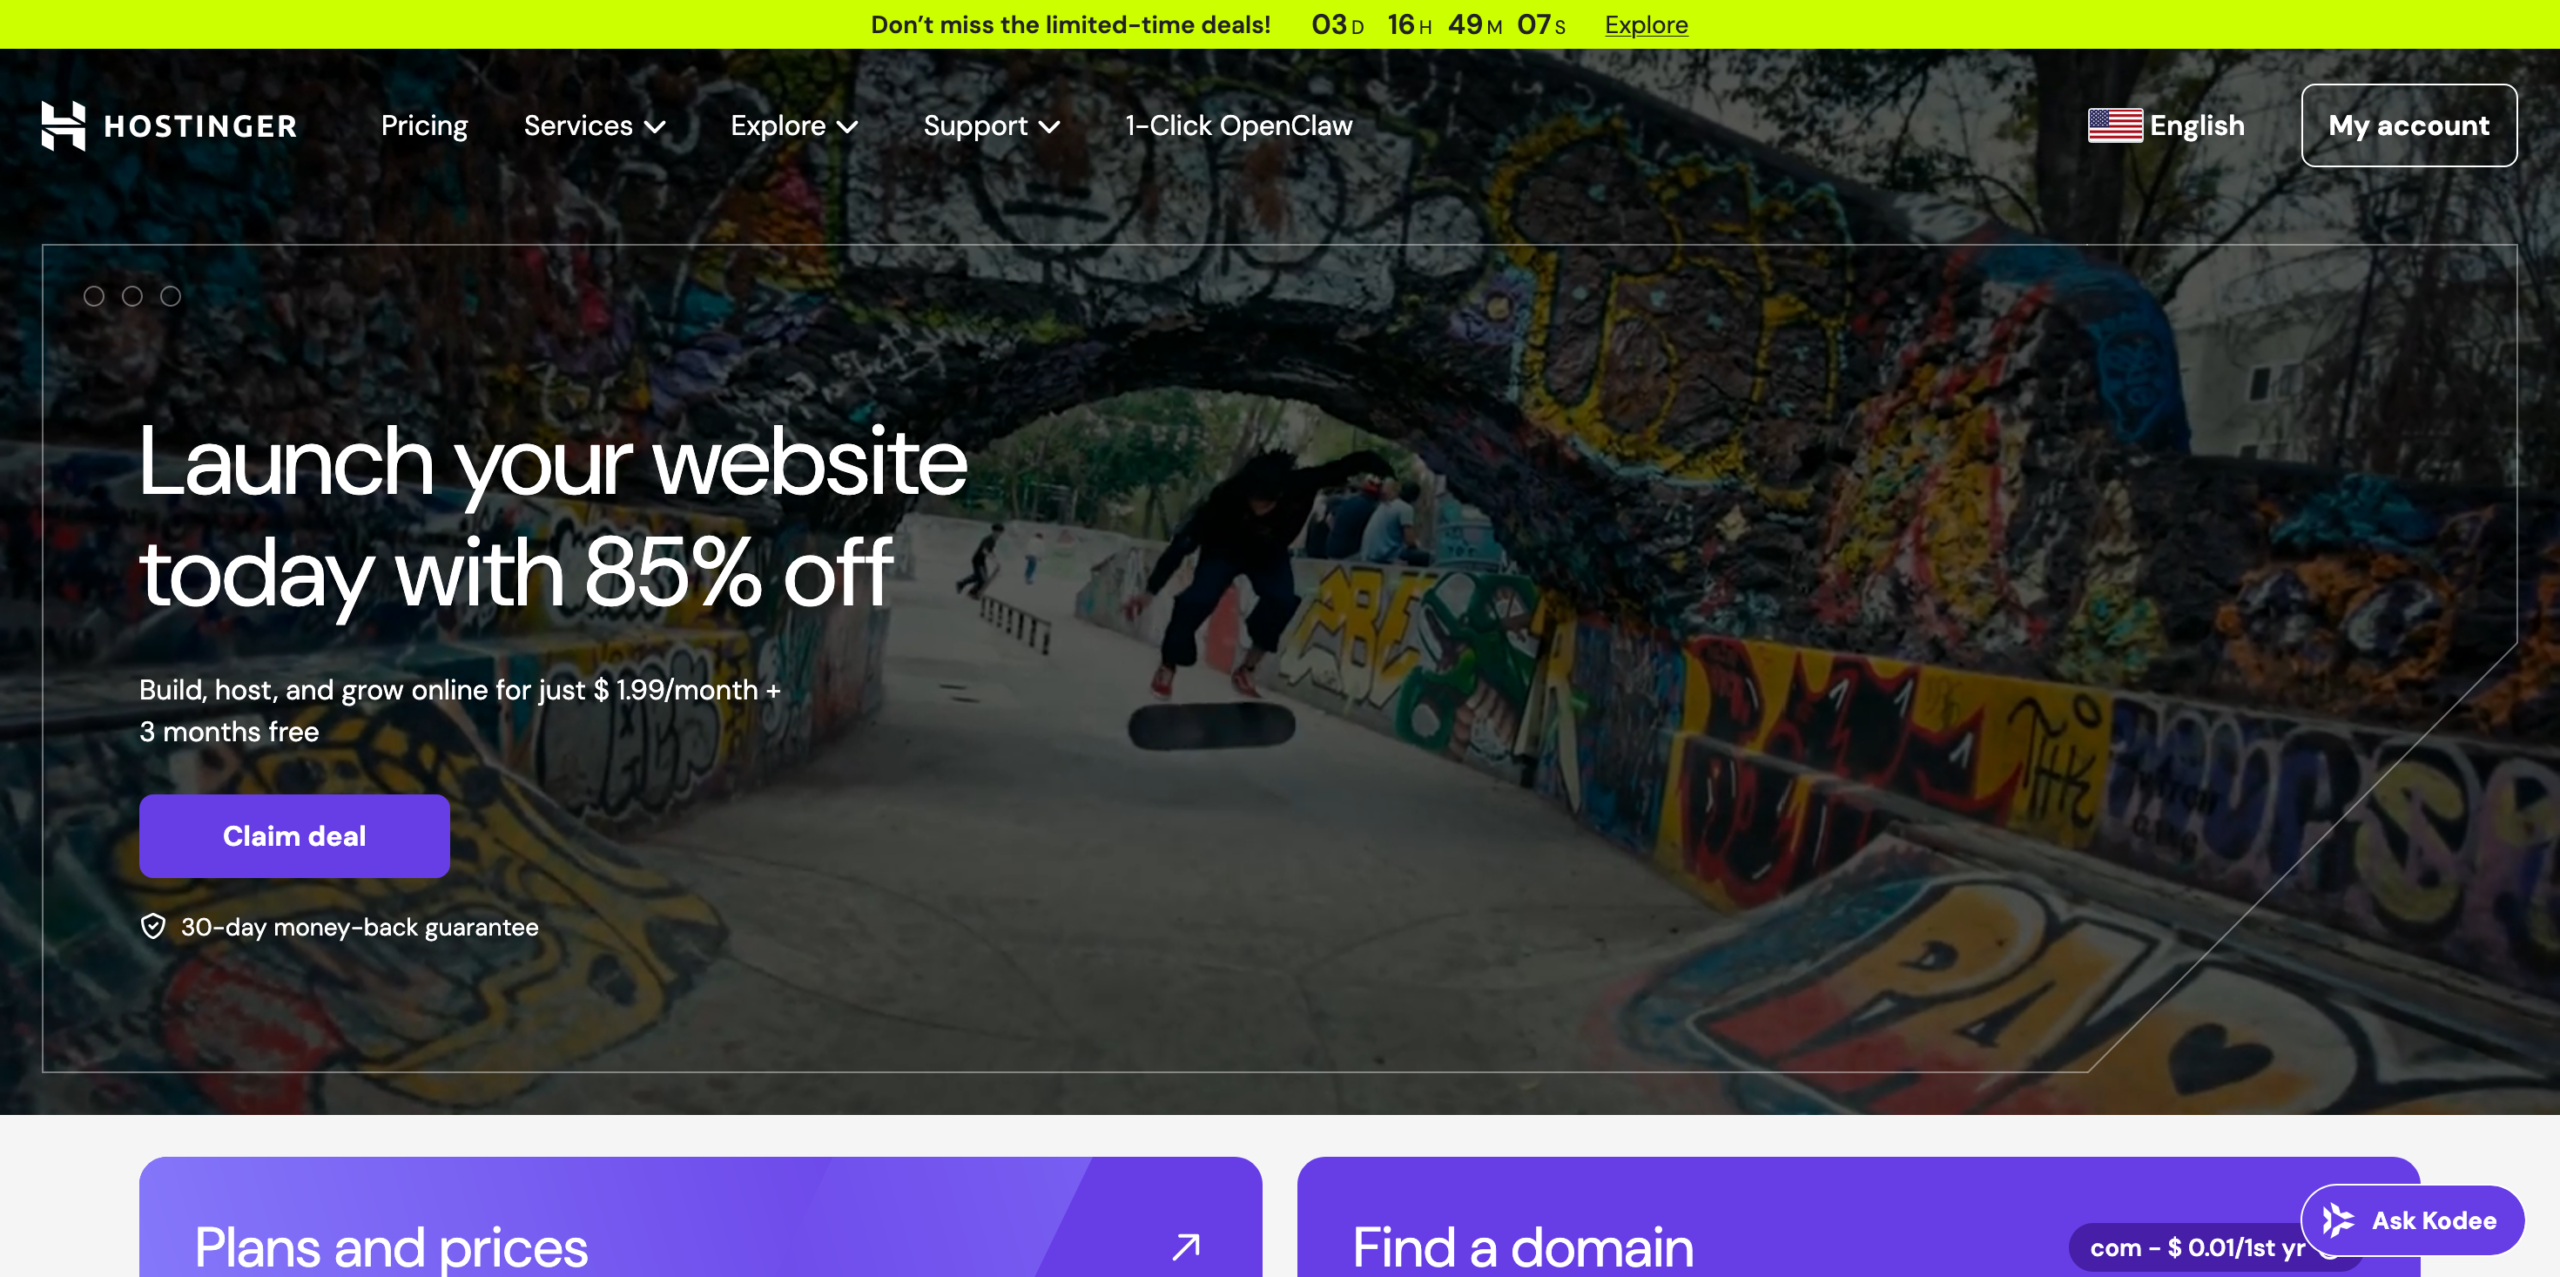Expand the Support dropdown menu
Image resolution: width=2560 pixels, height=1277 pixels.
coord(991,126)
